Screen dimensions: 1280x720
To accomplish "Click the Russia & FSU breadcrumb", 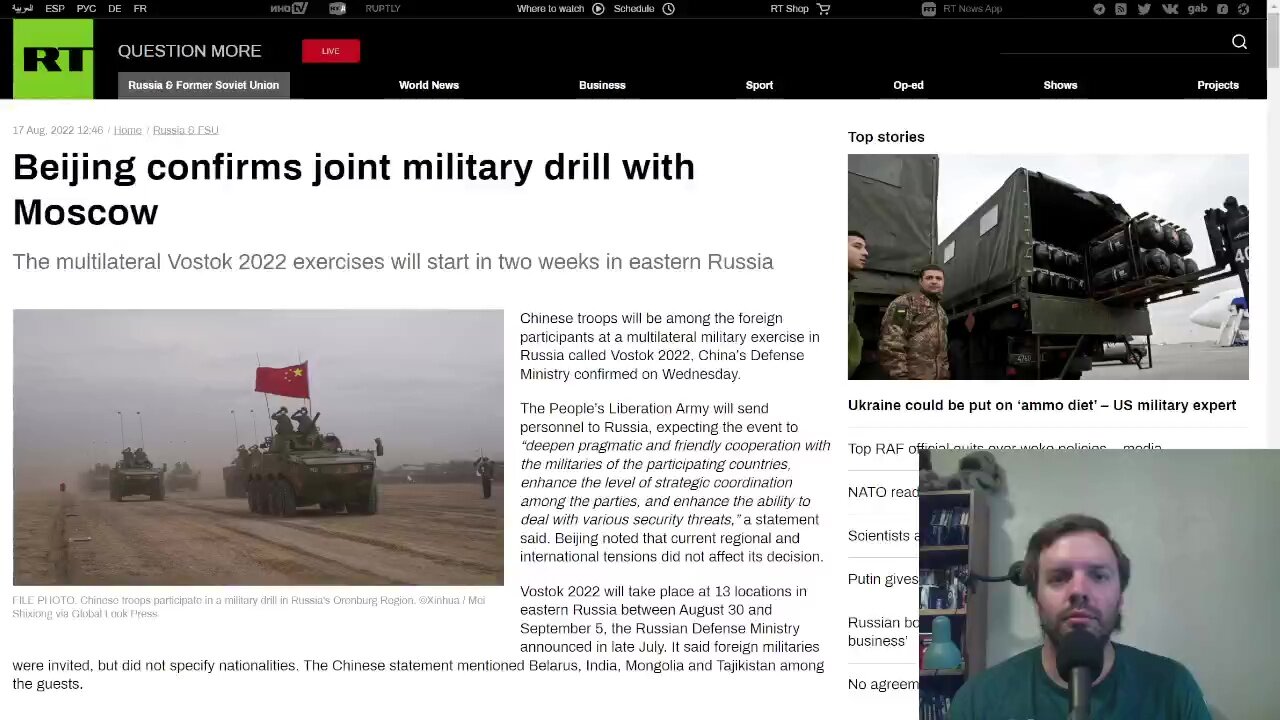I will coord(185,130).
